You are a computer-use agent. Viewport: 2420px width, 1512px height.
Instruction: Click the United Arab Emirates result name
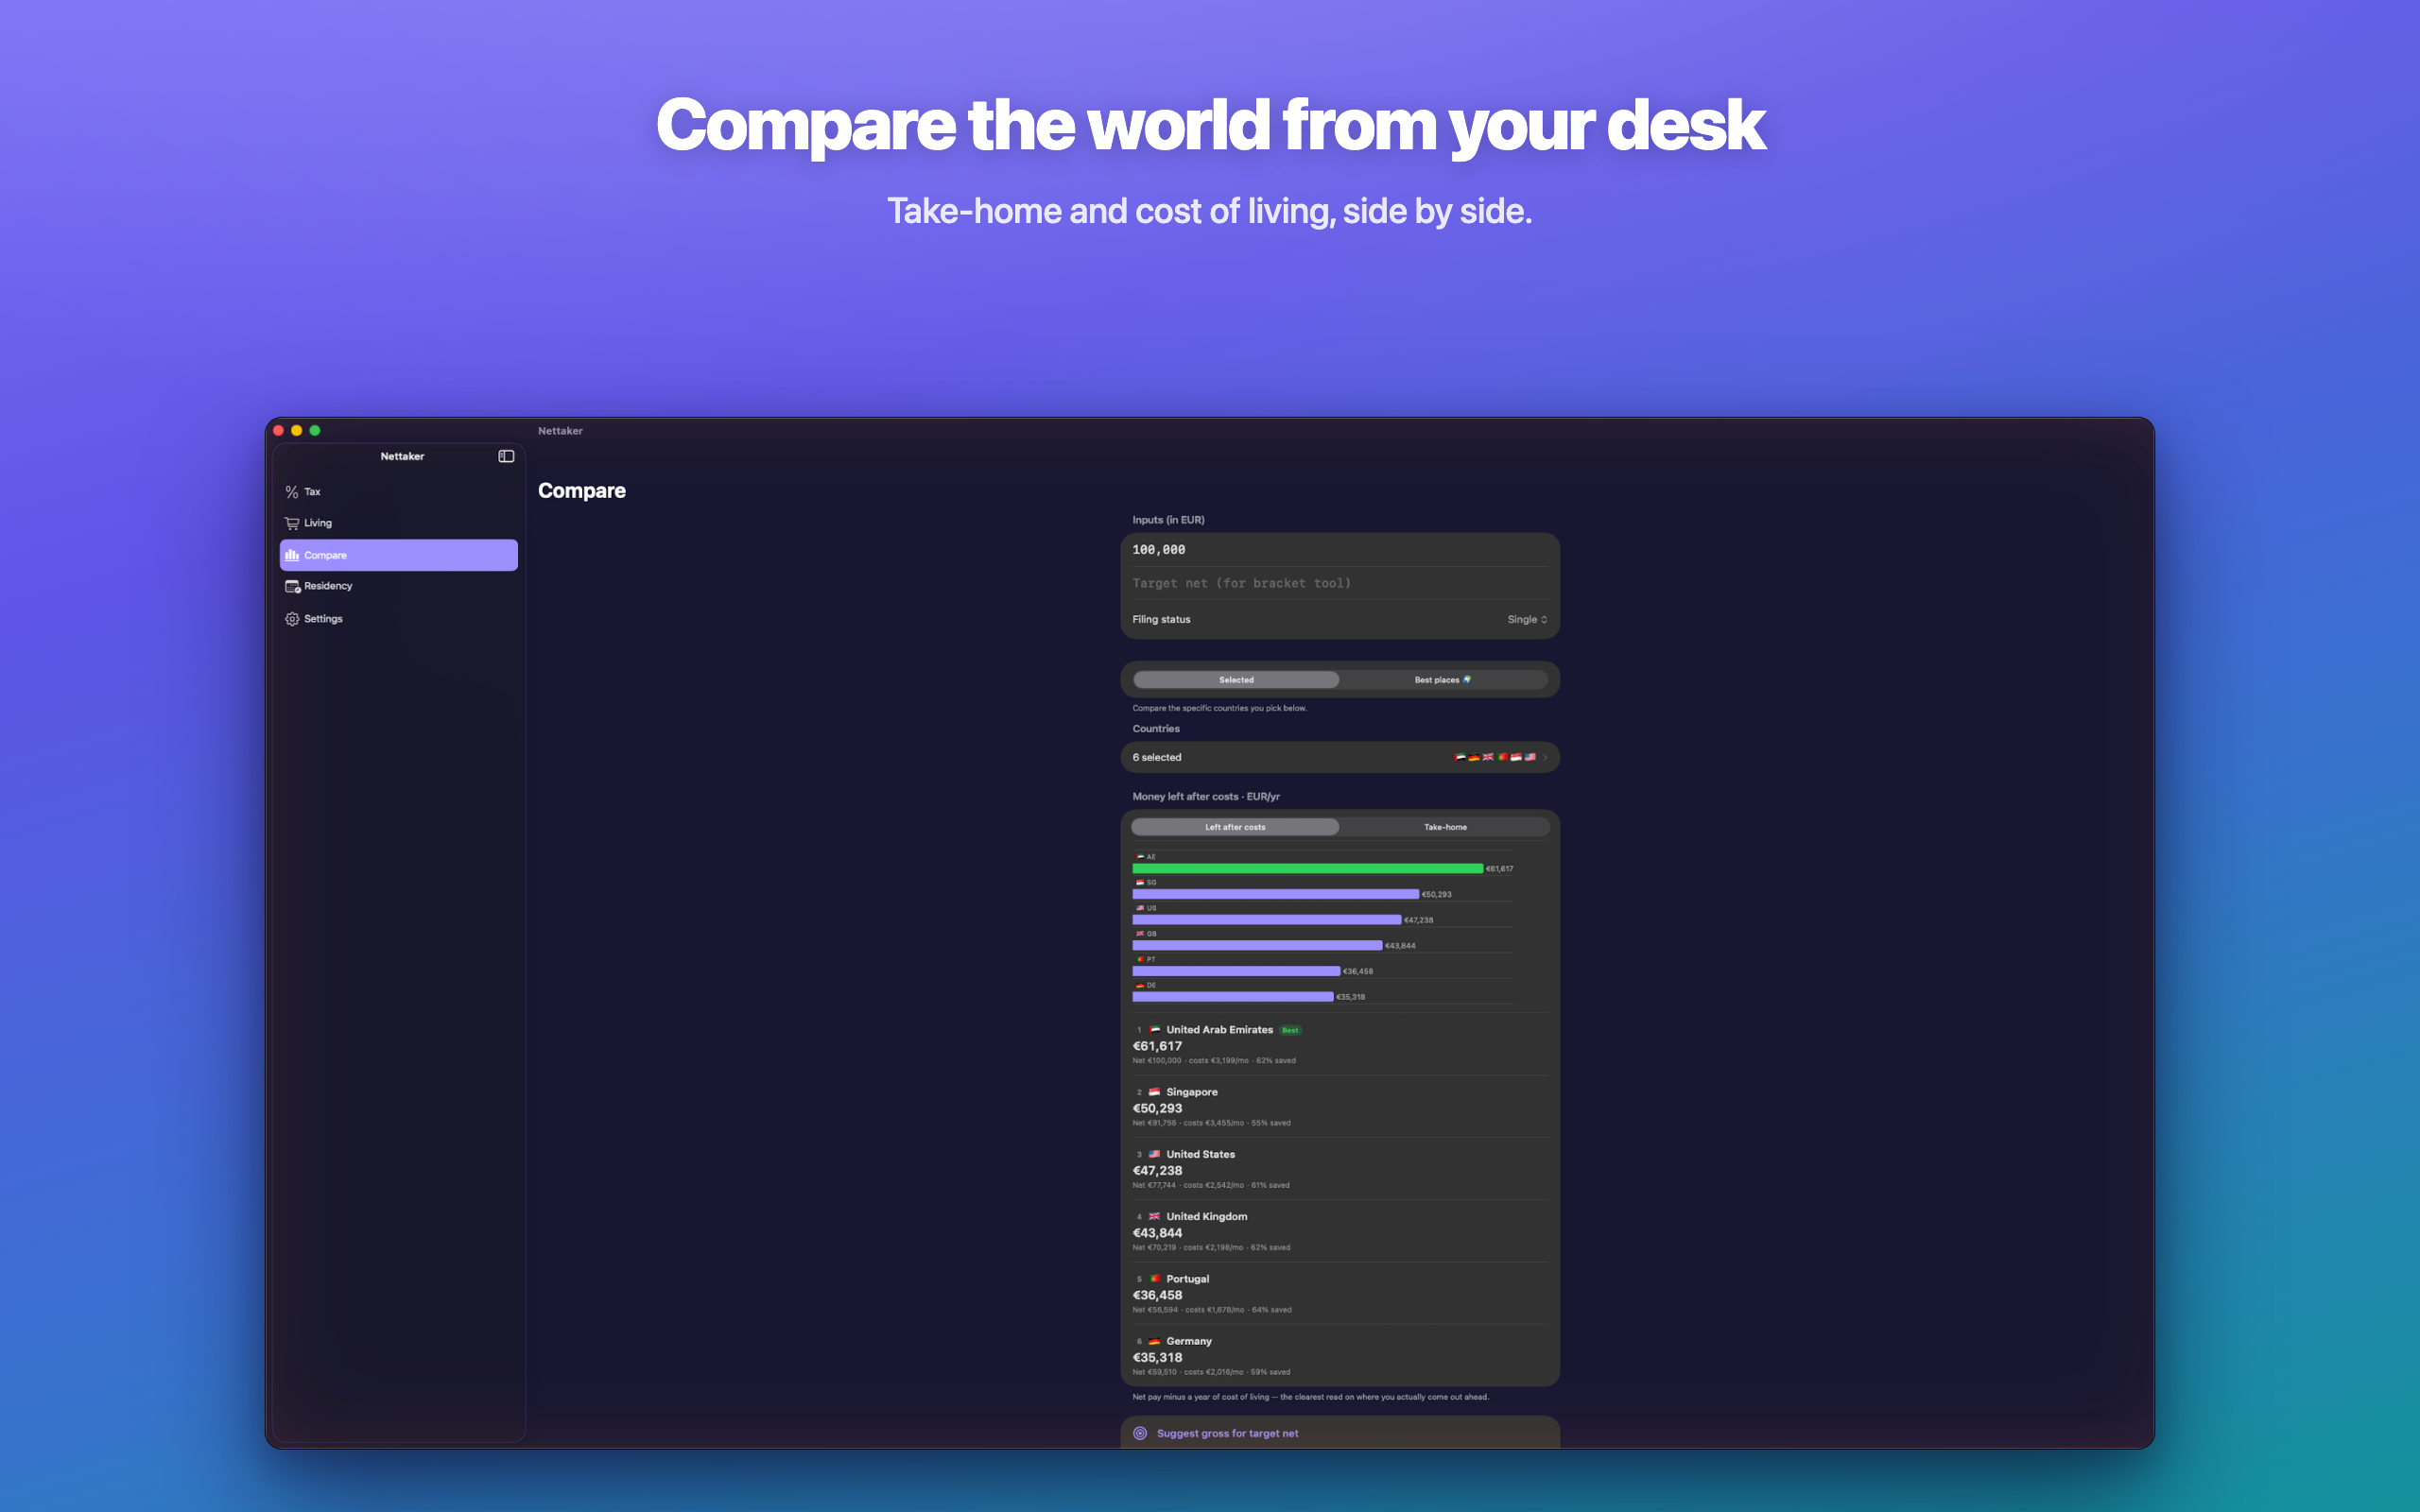[1219, 1029]
